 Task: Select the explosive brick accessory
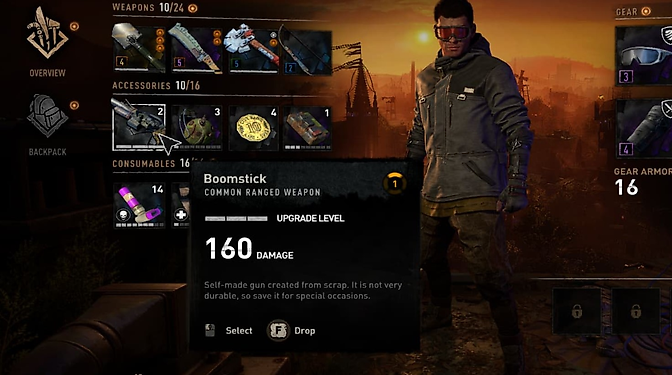click(x=307, y=128)
